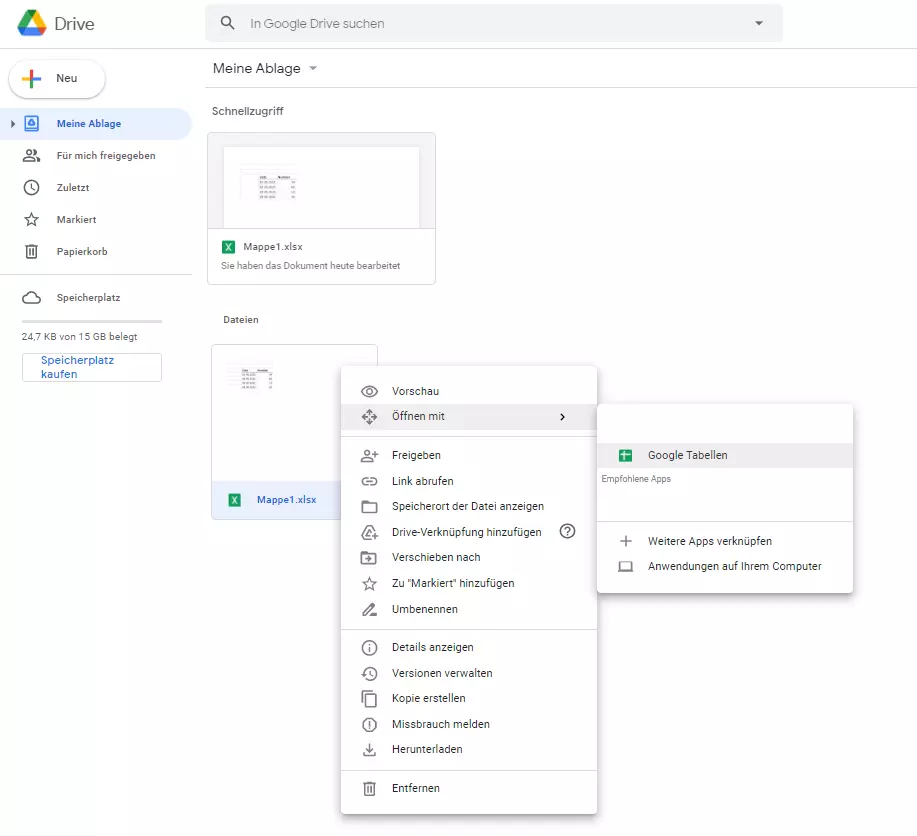The height and width of the screenshot is (836, 917).
Task: Select Öffnen mit in the context menu
Action: tap(468, 417)
